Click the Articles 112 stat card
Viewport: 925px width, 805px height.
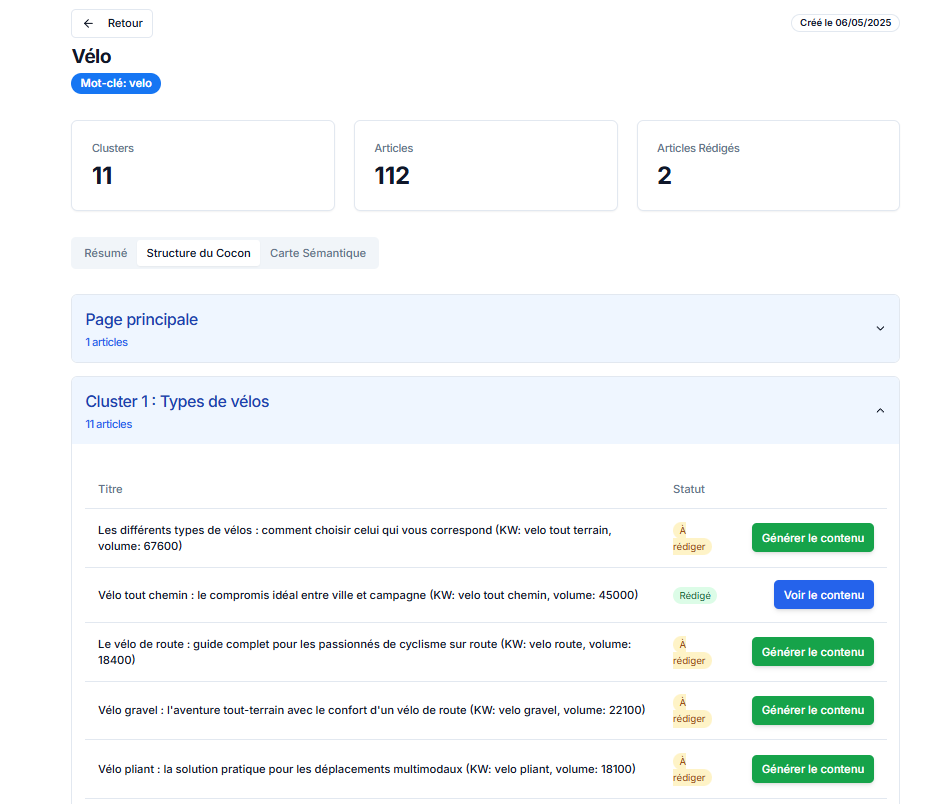point(486,166)
